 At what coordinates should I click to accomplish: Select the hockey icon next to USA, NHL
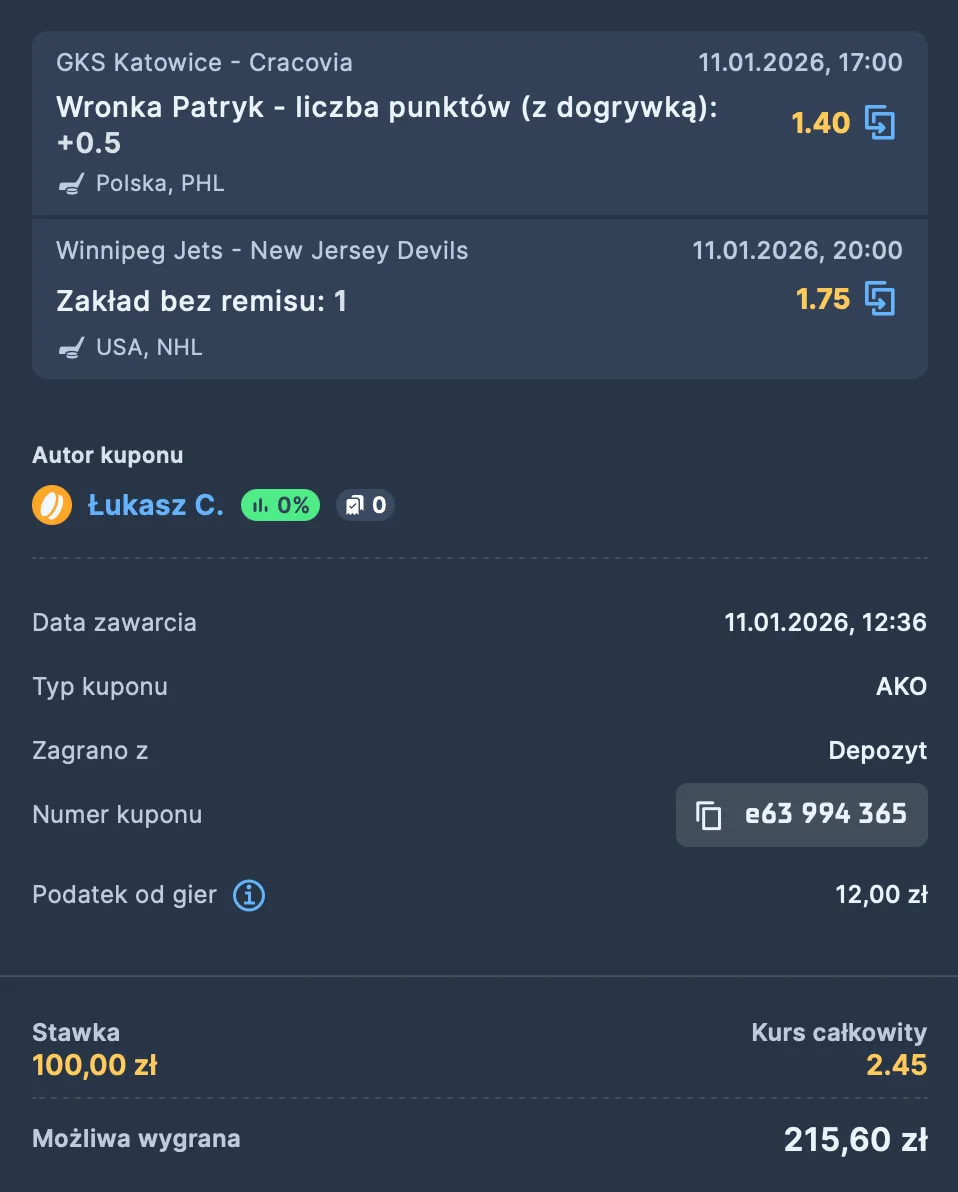coord(70,347)
